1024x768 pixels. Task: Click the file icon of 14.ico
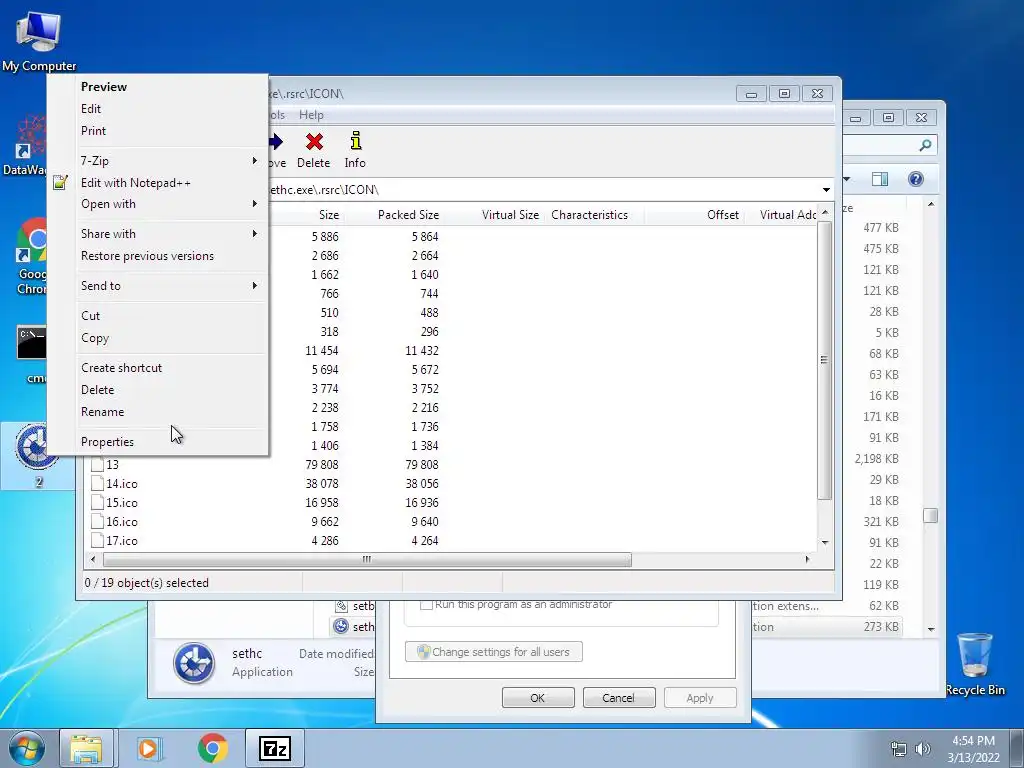(97, 484)
